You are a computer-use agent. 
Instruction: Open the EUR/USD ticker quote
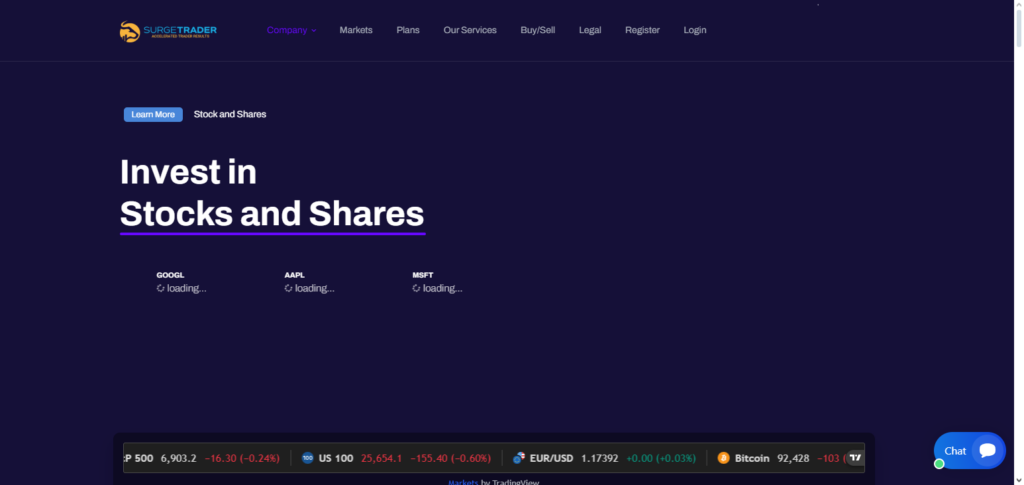coord(604,458)
